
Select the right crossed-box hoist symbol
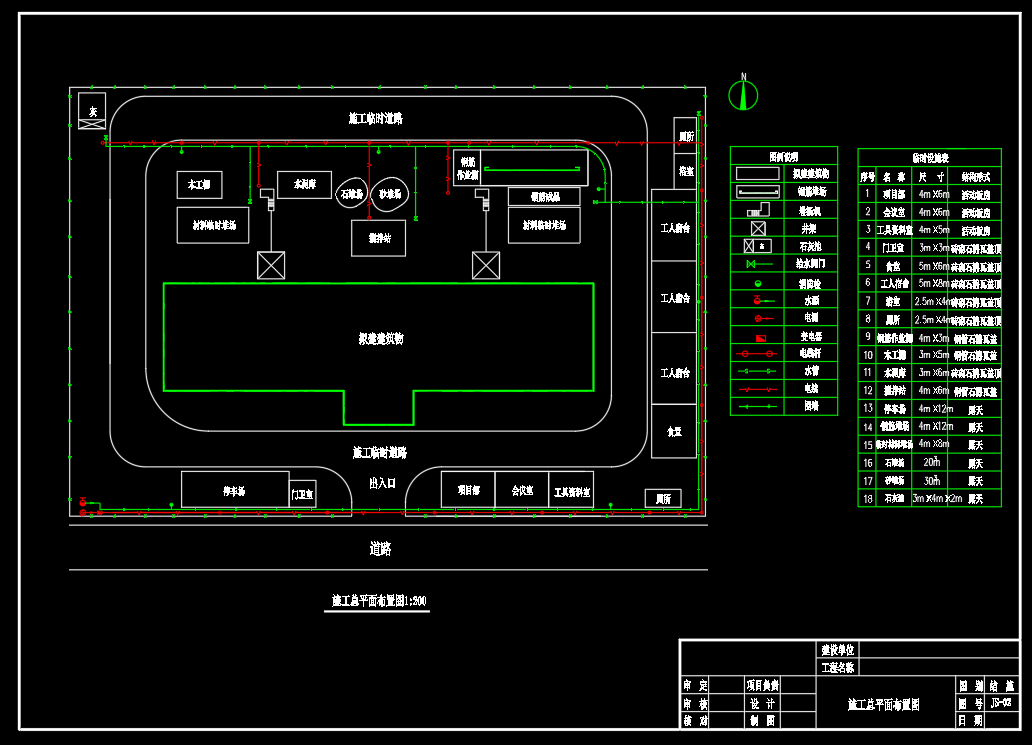tap(486, 265)
